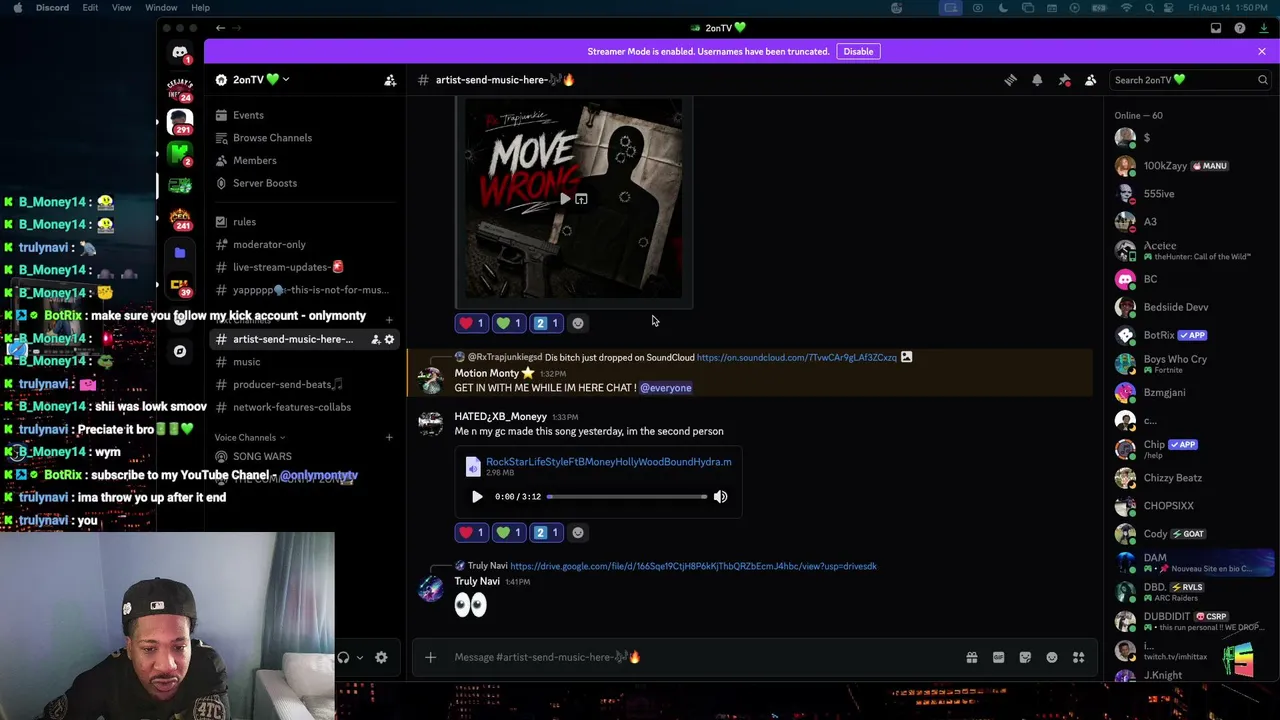1280x720 pixels.
Task: Add a reaction under Move Wrong post
Action: tap(578, 323)
